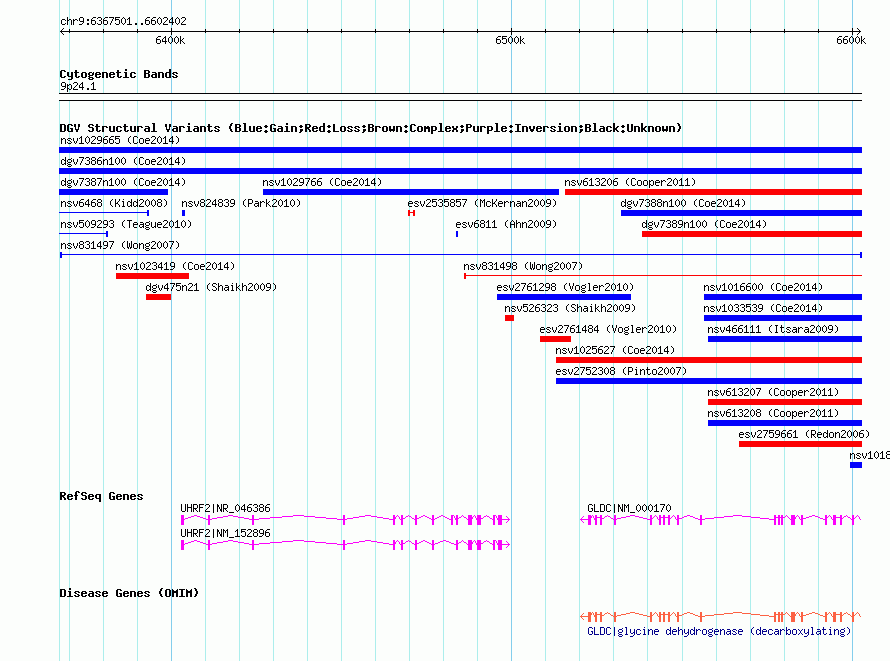Click the right arrow on the ruler

pos(858,31)
